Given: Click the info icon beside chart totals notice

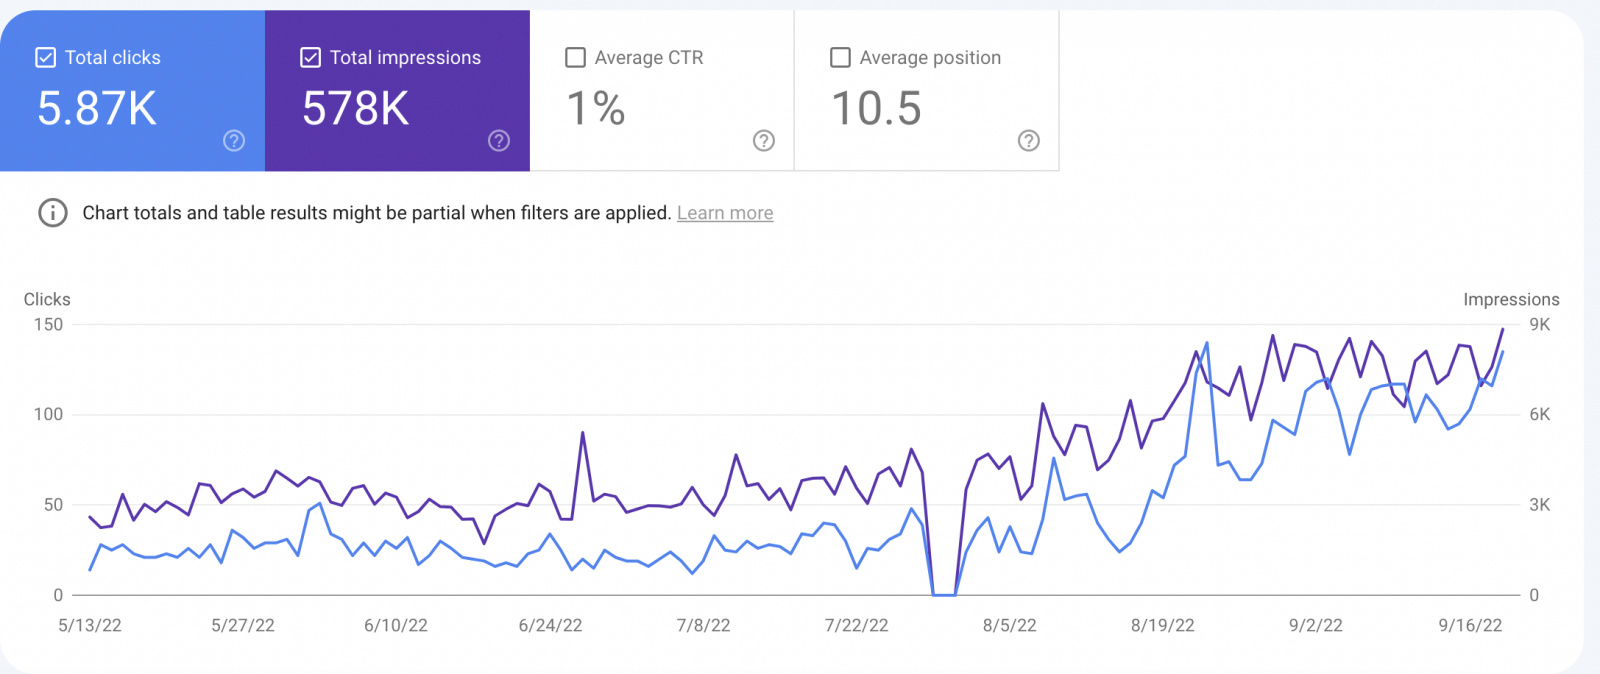Looking at the screenshot, I should (53, 213).
